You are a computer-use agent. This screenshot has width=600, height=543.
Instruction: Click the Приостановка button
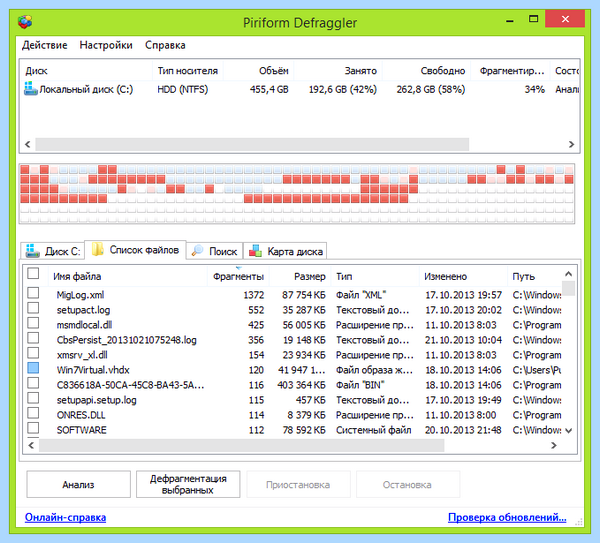[x=298, y=484]
